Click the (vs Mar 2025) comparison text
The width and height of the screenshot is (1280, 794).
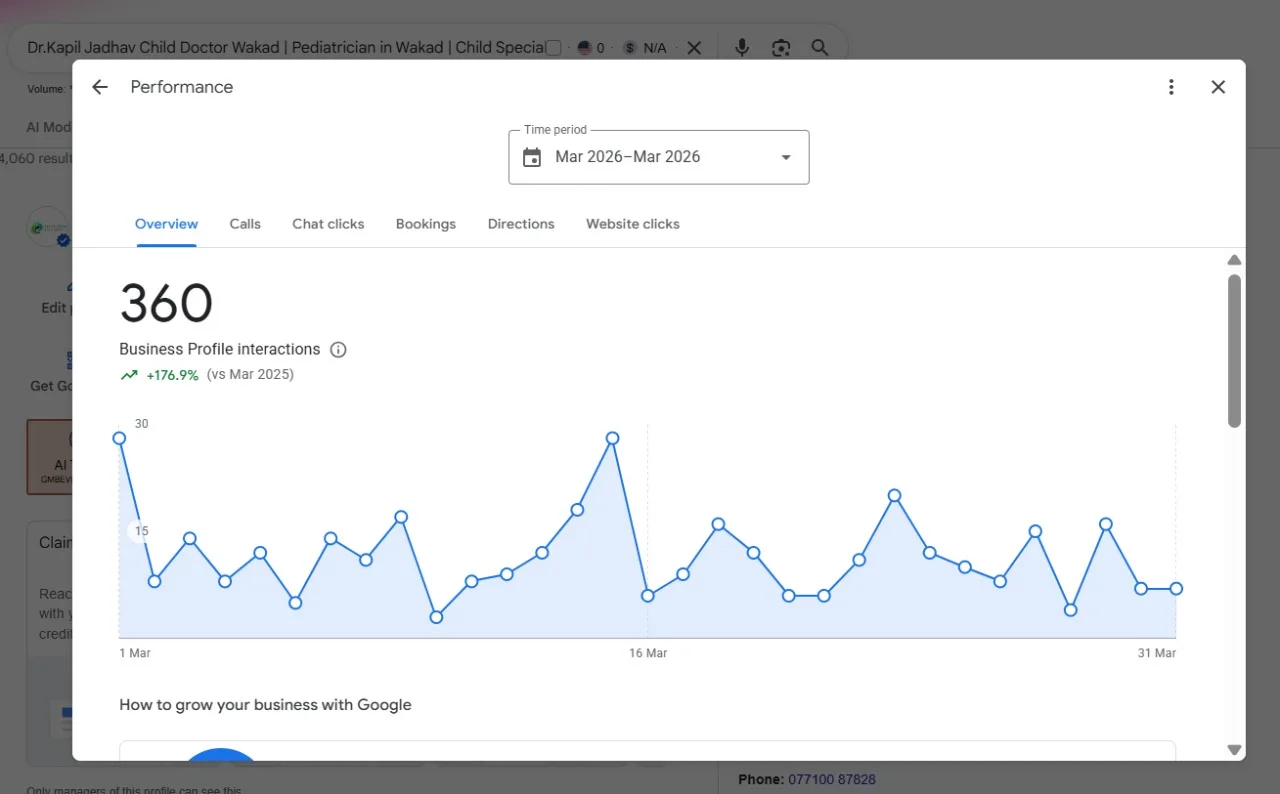coord(250,375)
